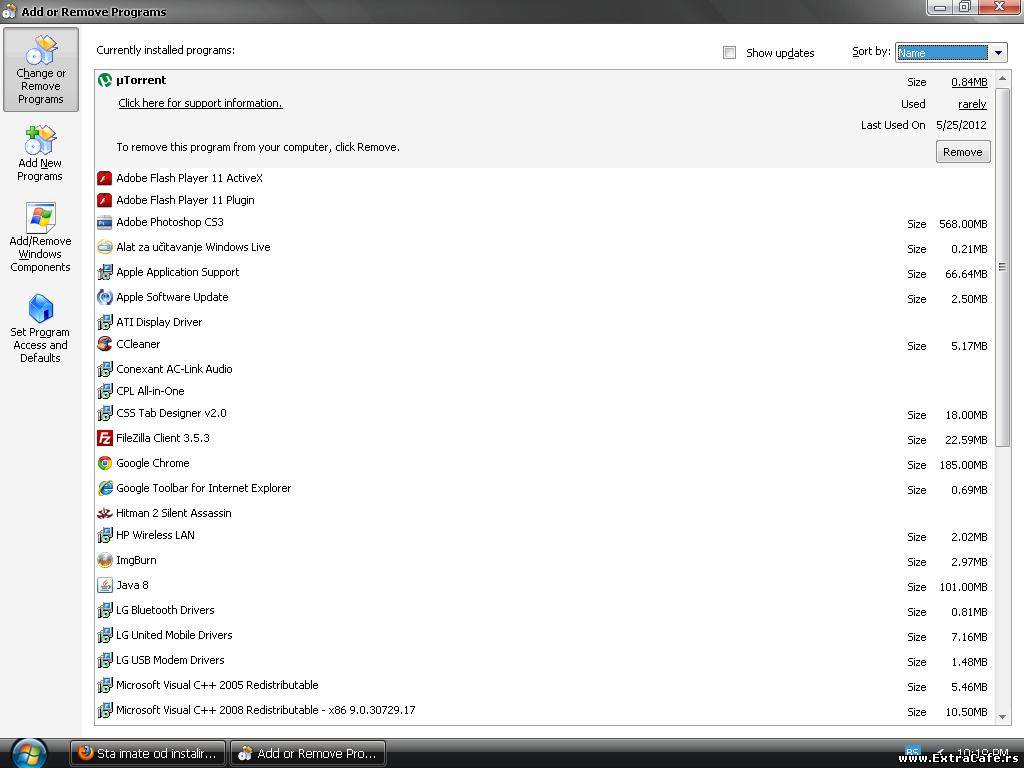Click the Microsoft Visual C++ 2008 Redistributable icon

(x=104, y=710)
